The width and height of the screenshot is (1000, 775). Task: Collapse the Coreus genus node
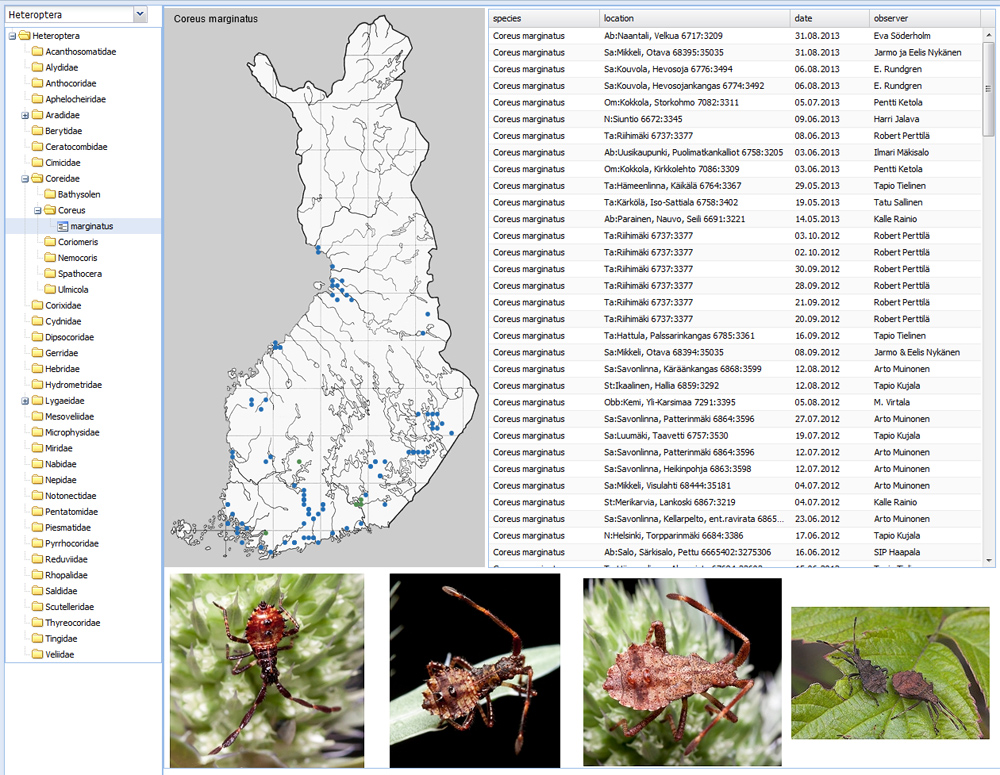pos(38,210)
